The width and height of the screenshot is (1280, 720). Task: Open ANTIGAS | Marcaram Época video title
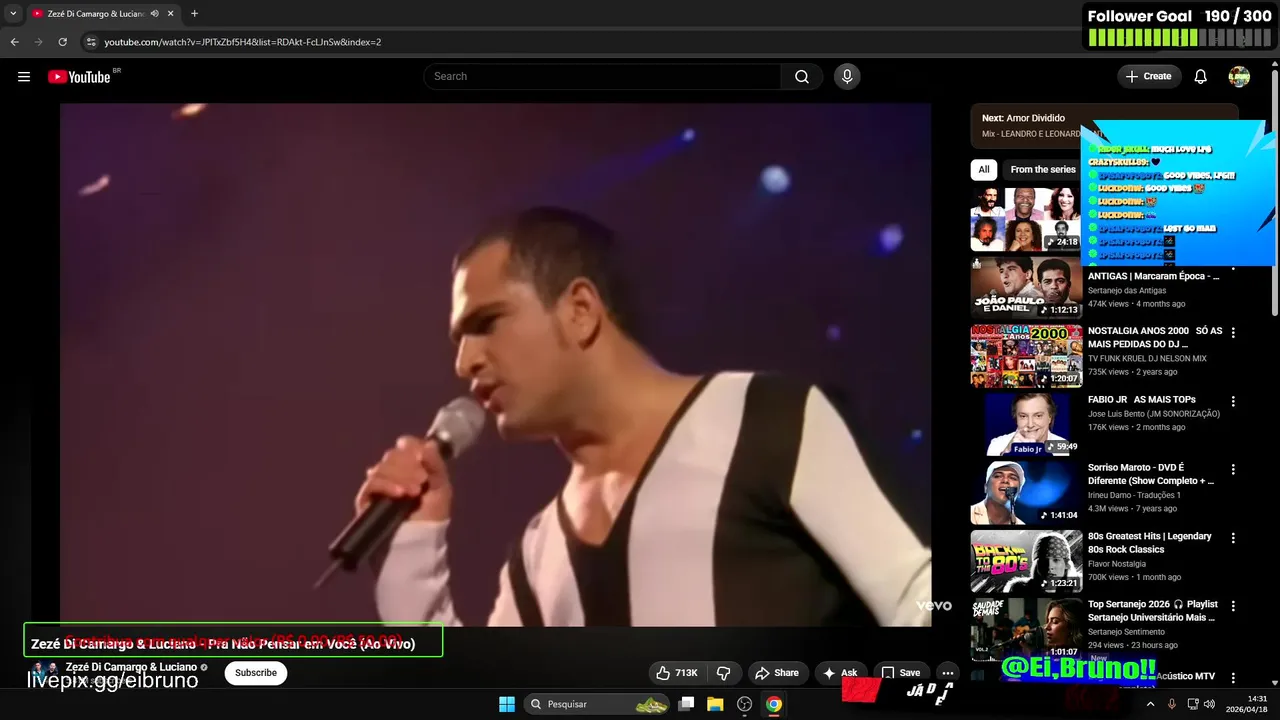[1153, 276]
